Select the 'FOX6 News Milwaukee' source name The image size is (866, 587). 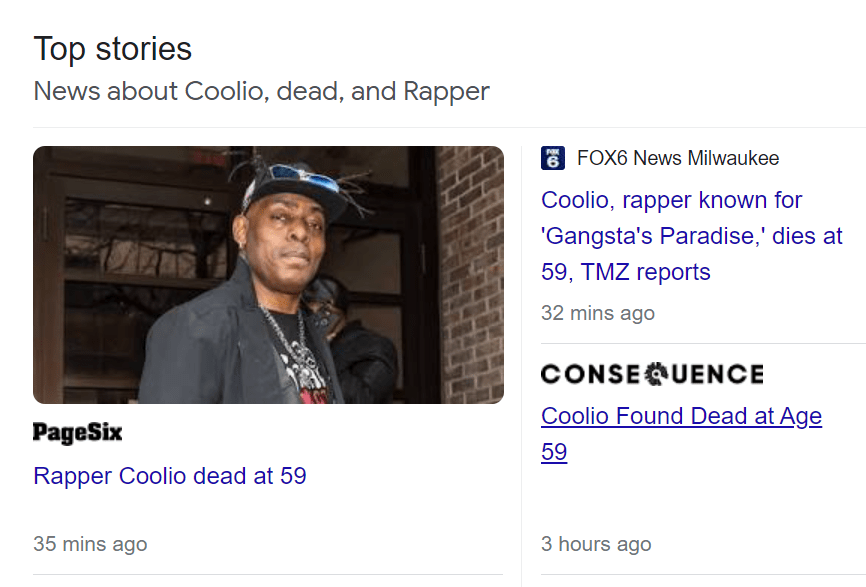coord(678,158)
